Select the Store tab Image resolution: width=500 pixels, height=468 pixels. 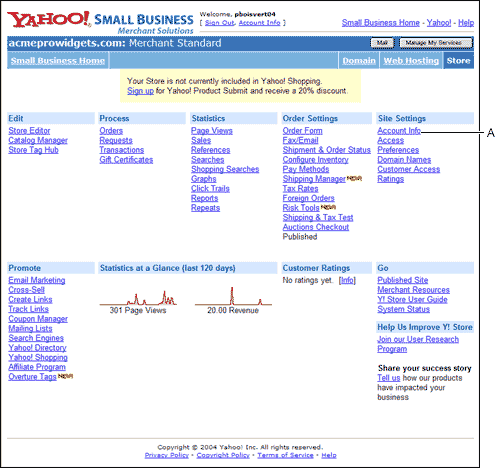pyautogui.click(x=458, y=61)
